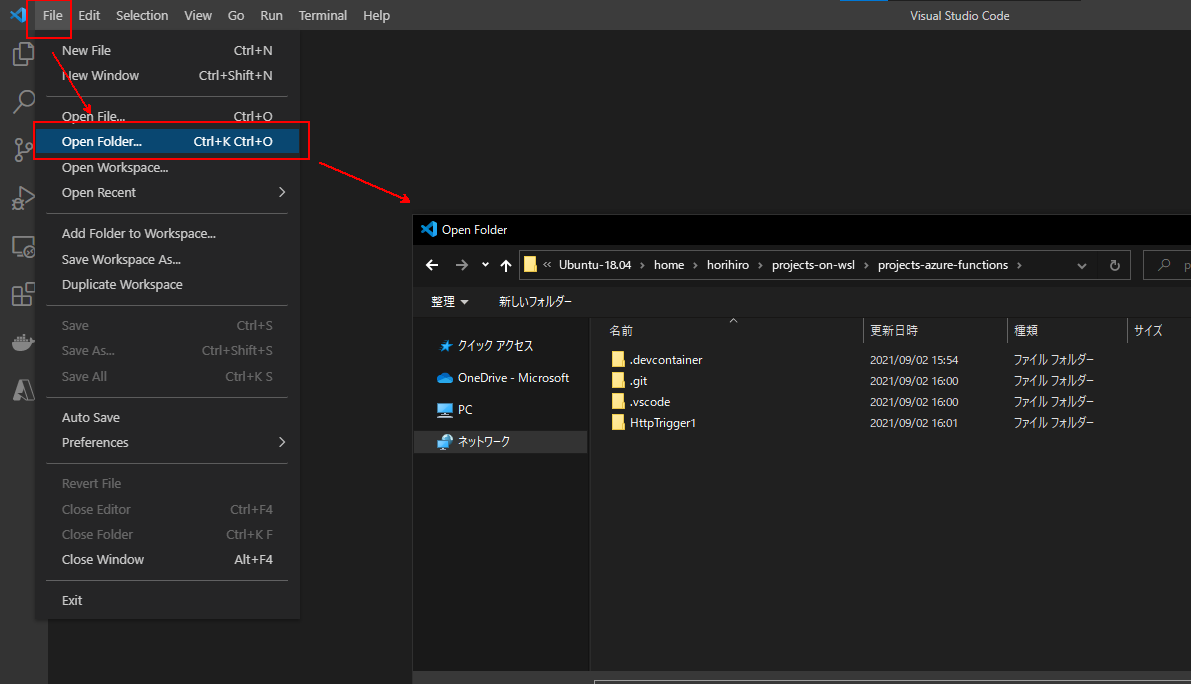Image resolution: width=1191 pixels, height=684 pixels.
Task: Click the dialog search field
Action: 1167,265
